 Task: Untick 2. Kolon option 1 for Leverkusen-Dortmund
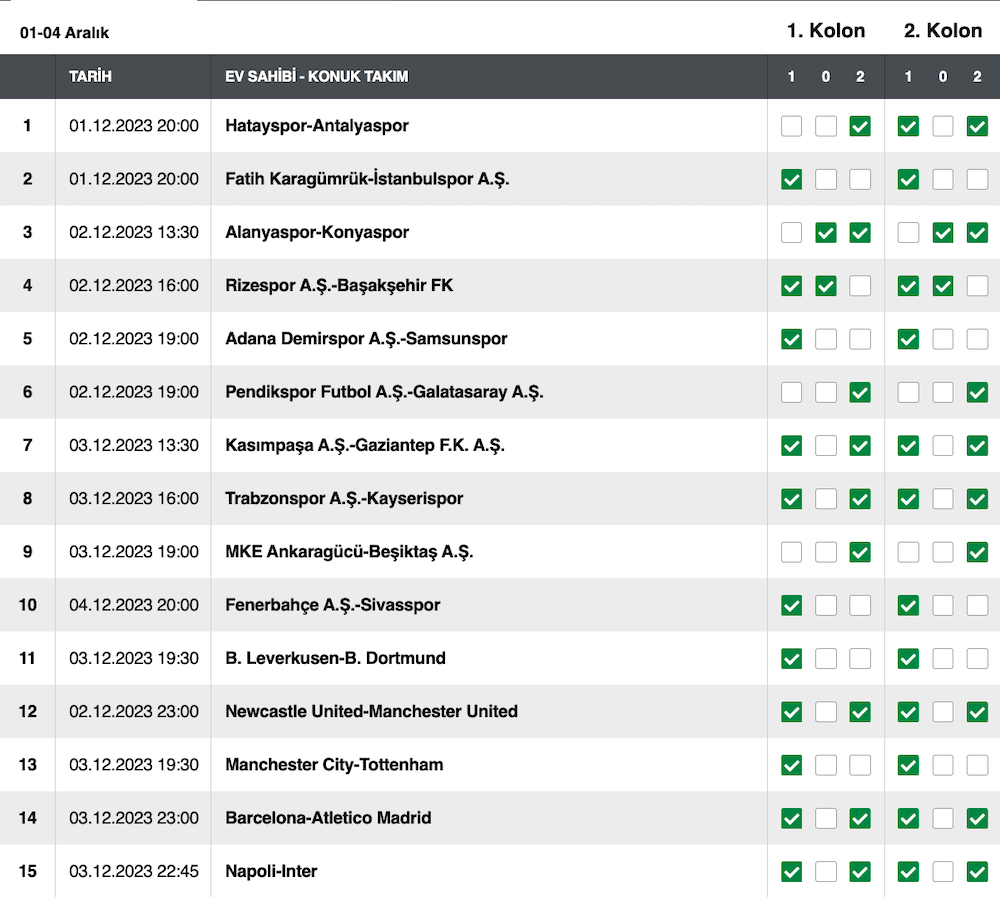pyautogui.click(x=908, y=659)
